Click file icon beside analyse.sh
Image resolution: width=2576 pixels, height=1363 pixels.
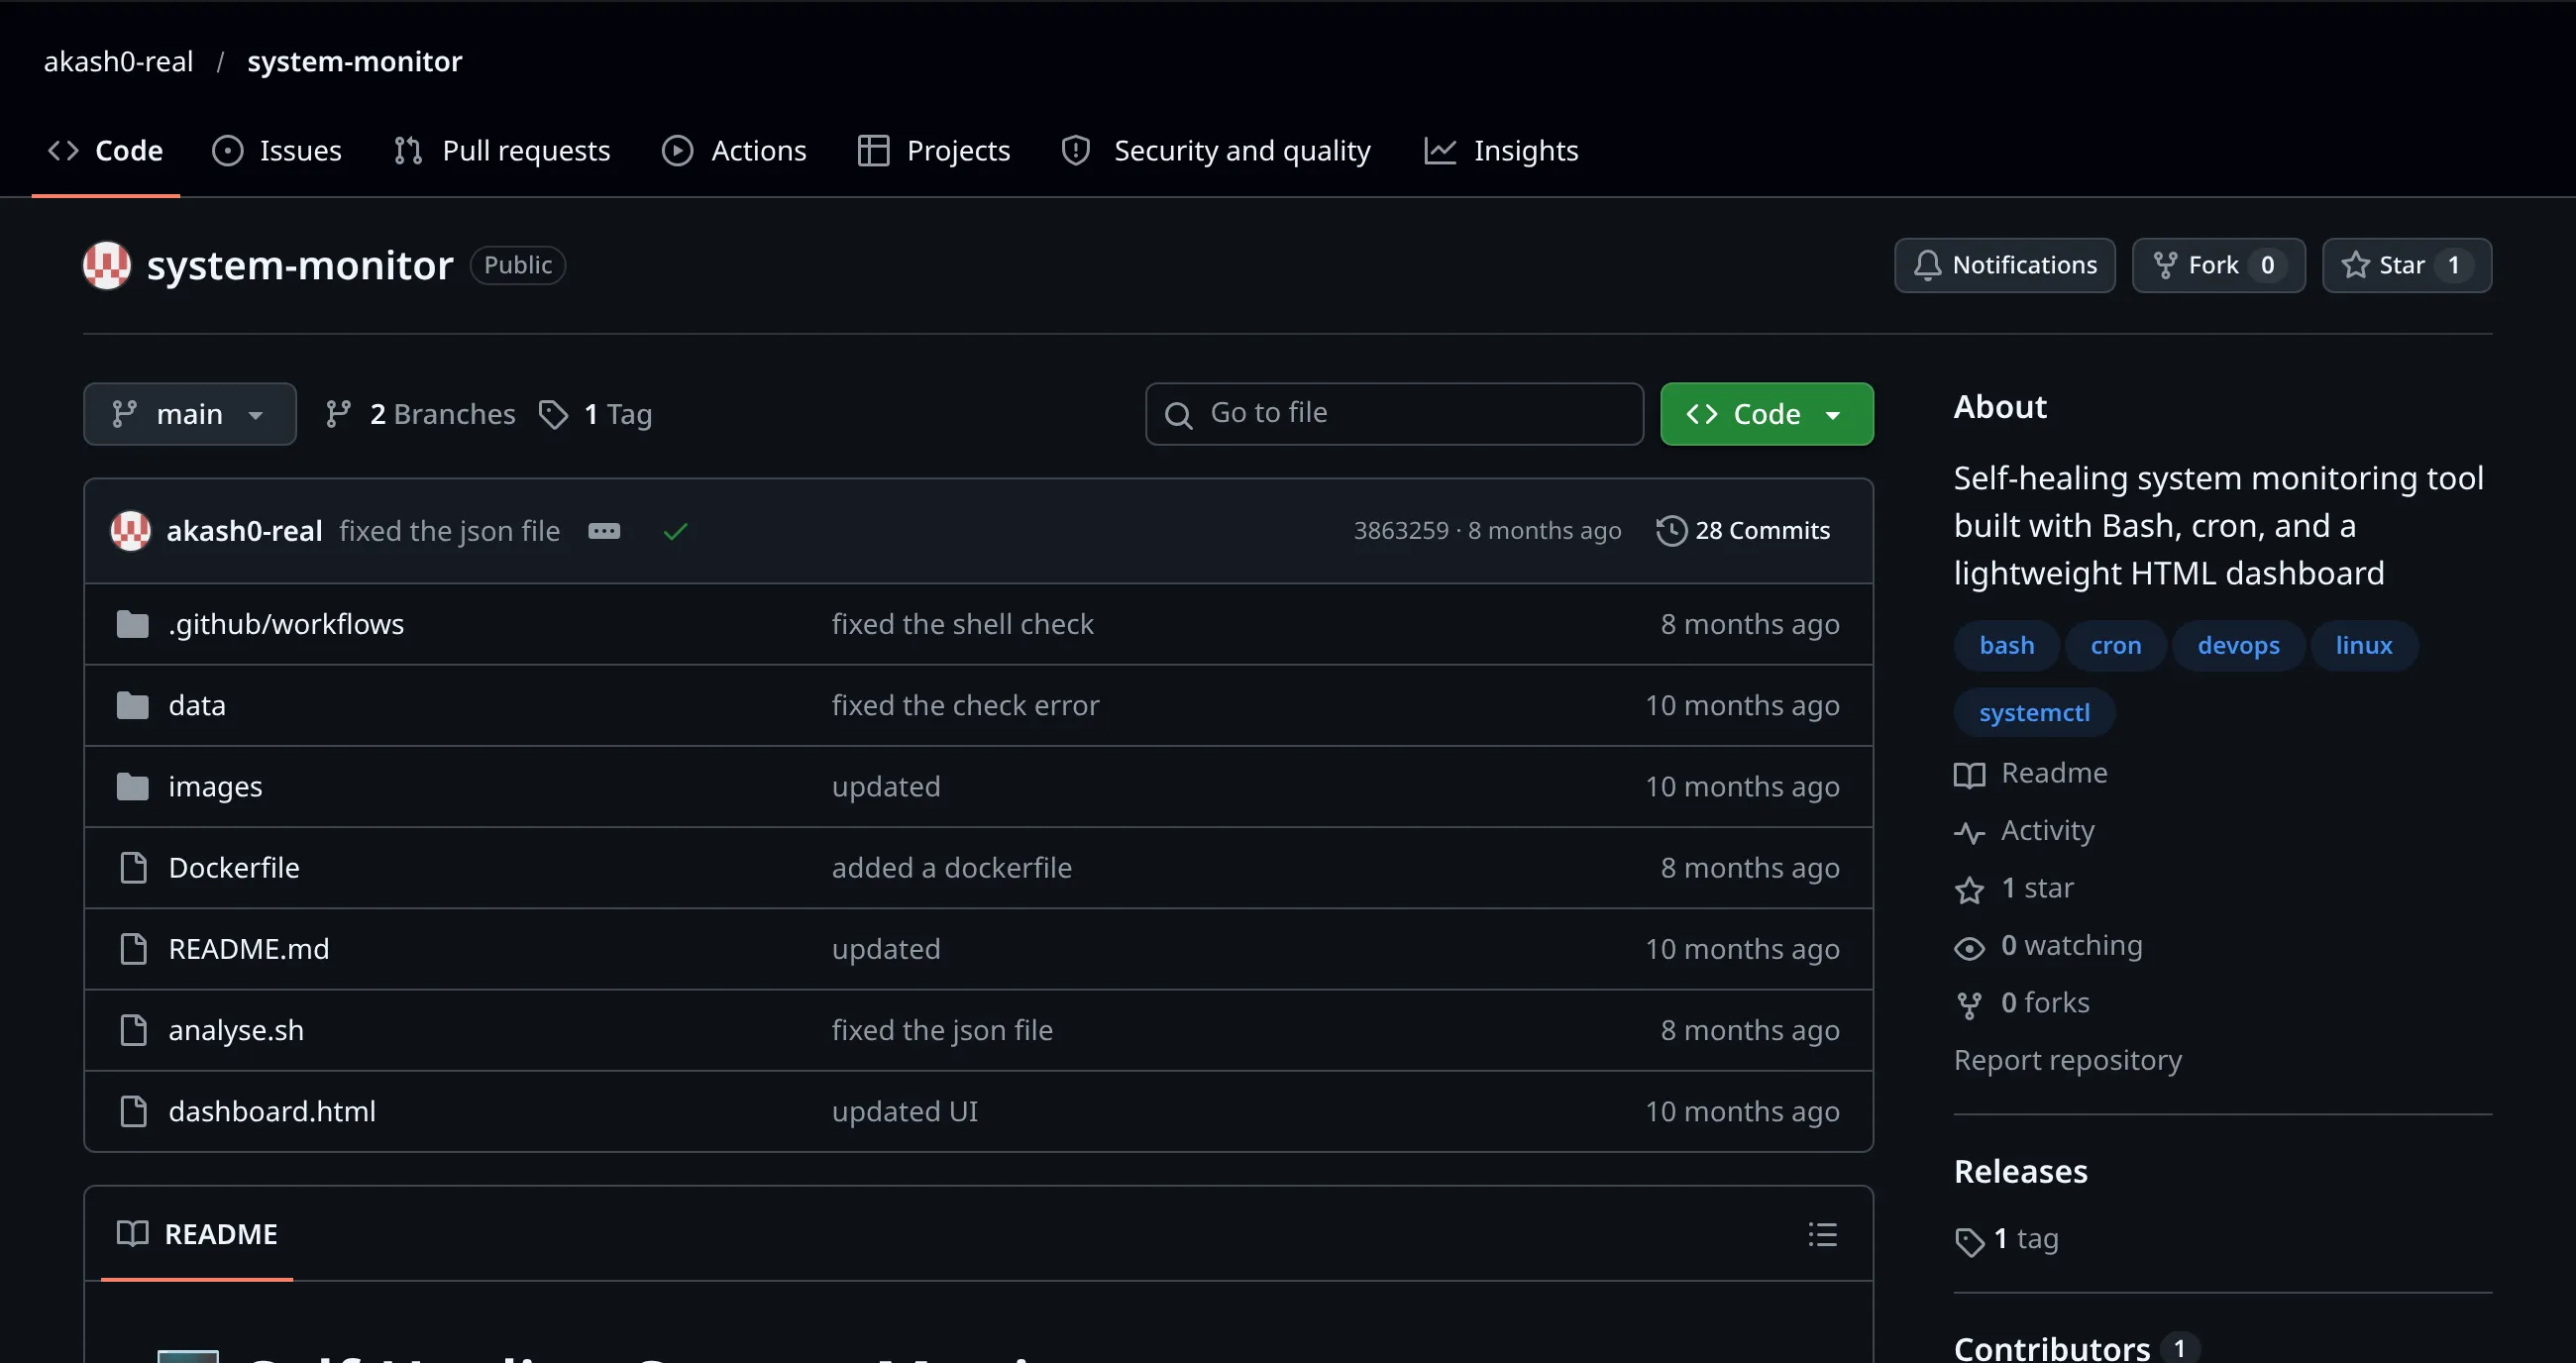[x=133, y=1029]
